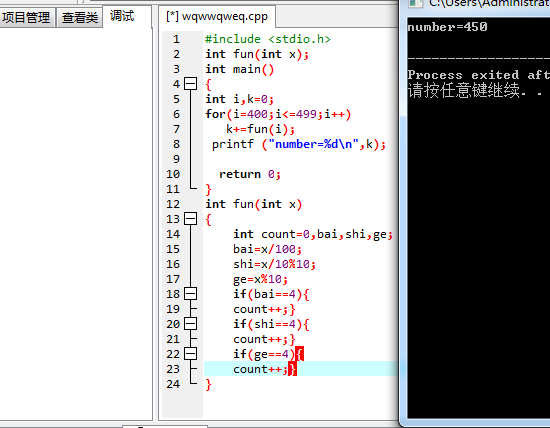Click the k+=fun(i); statement

tap(261, 129)
